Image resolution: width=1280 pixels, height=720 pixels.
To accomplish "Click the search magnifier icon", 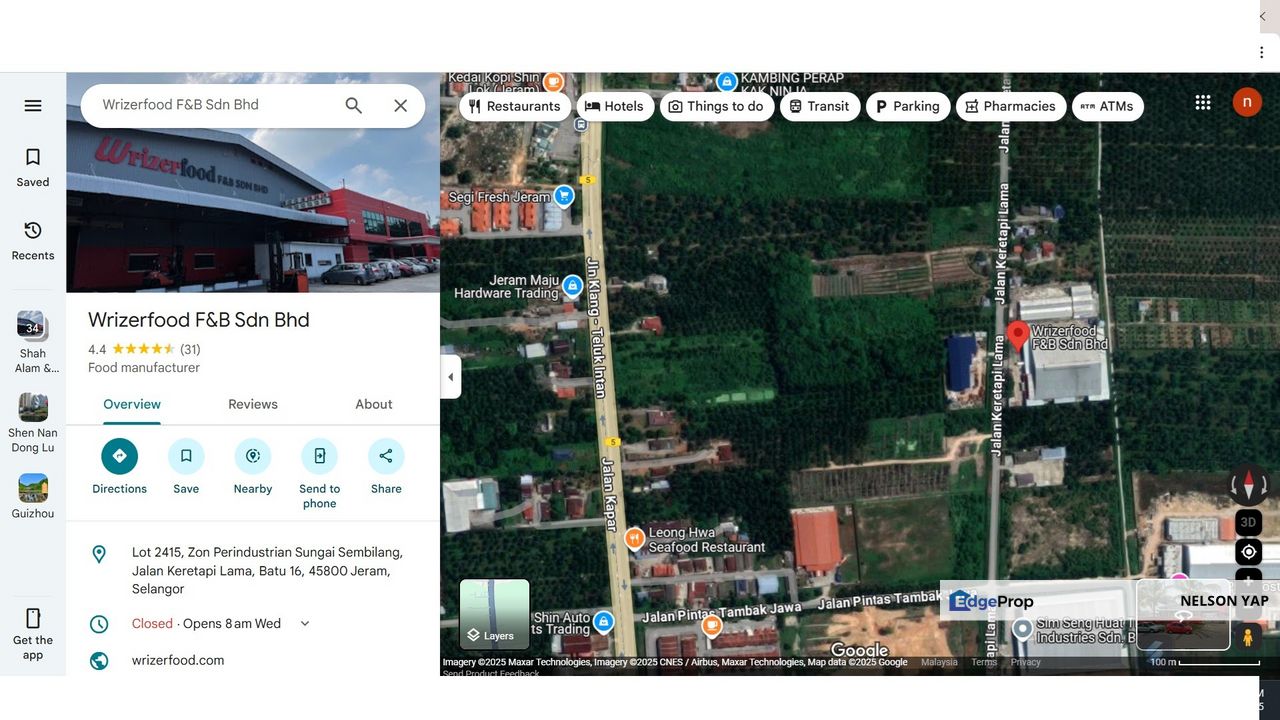I will tap(354, 105).
